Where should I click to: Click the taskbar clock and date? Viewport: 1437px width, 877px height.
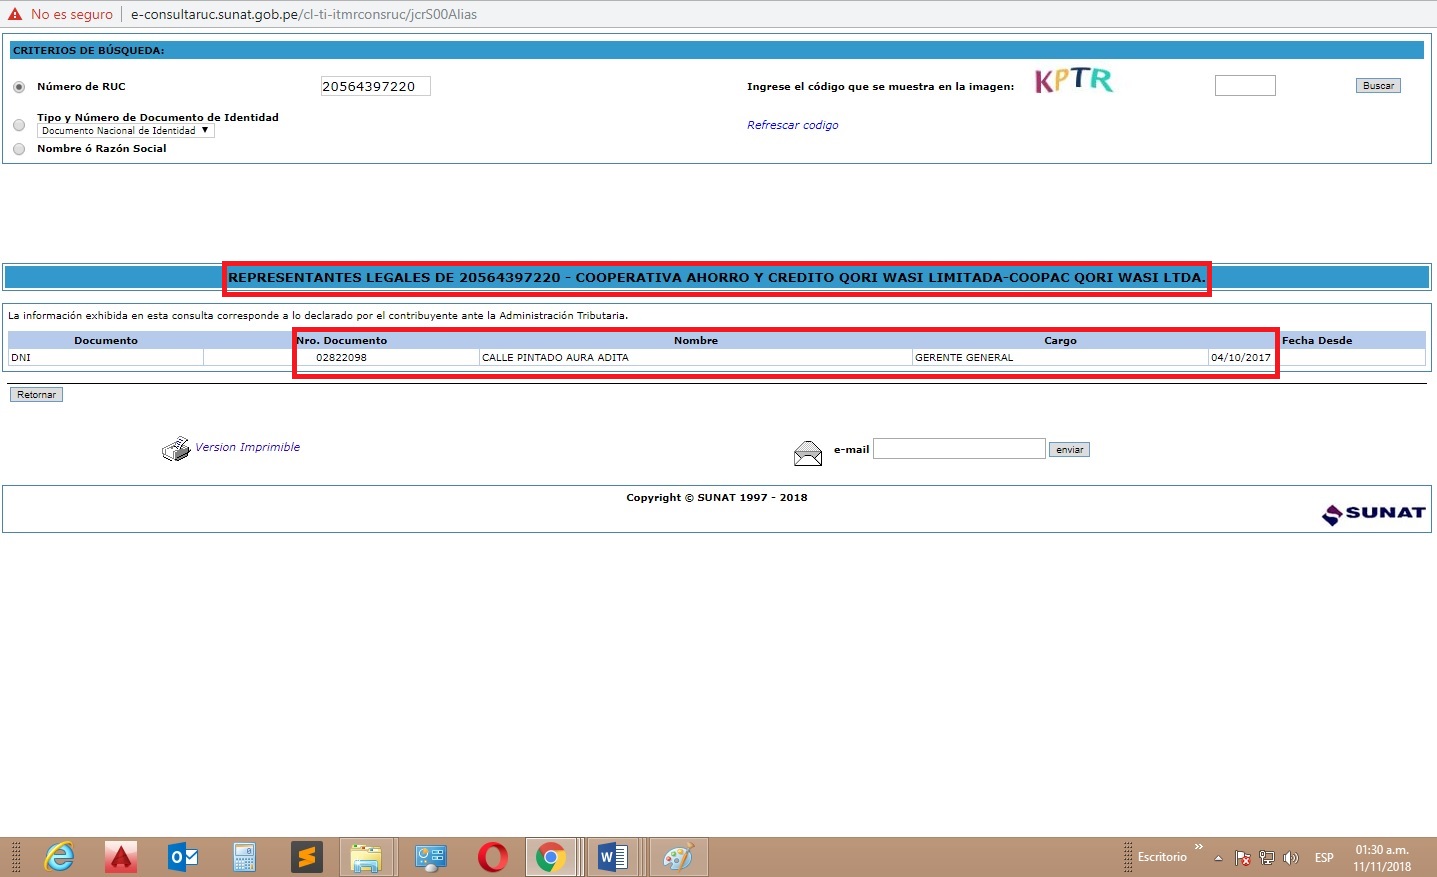click(1382, 858)
